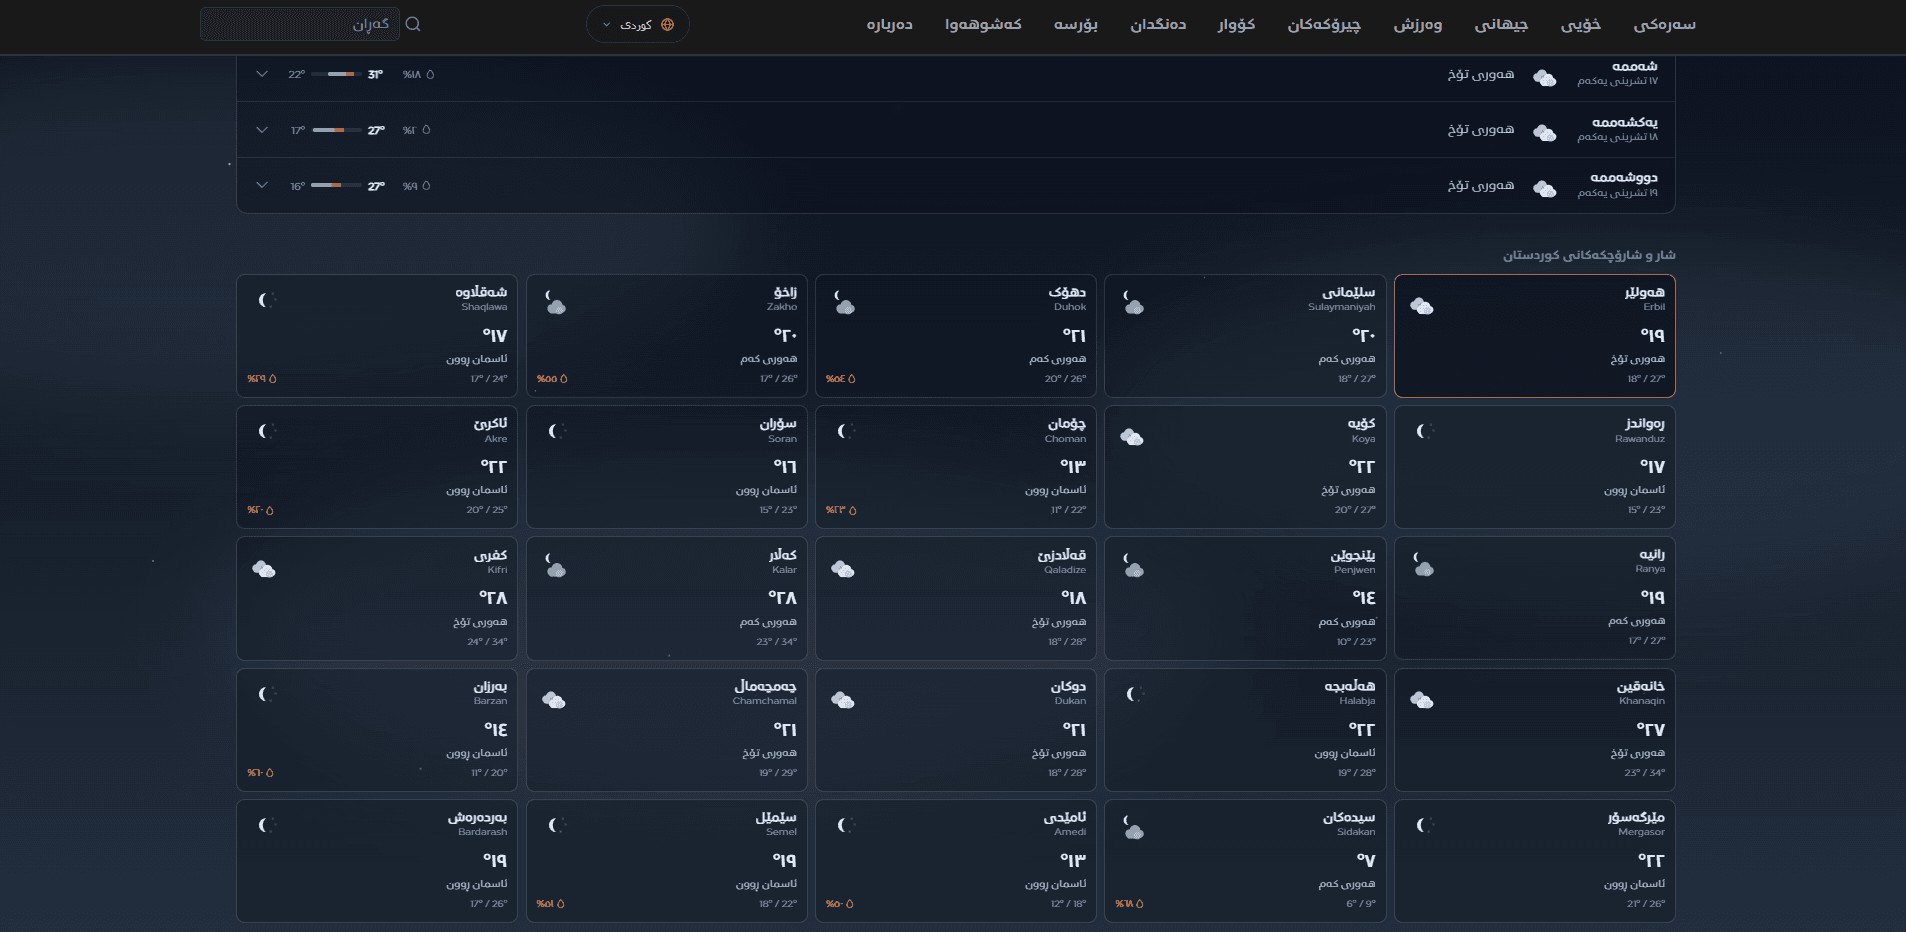
Task: Open the دەنگدان voting nav link
Action: 1158,24
